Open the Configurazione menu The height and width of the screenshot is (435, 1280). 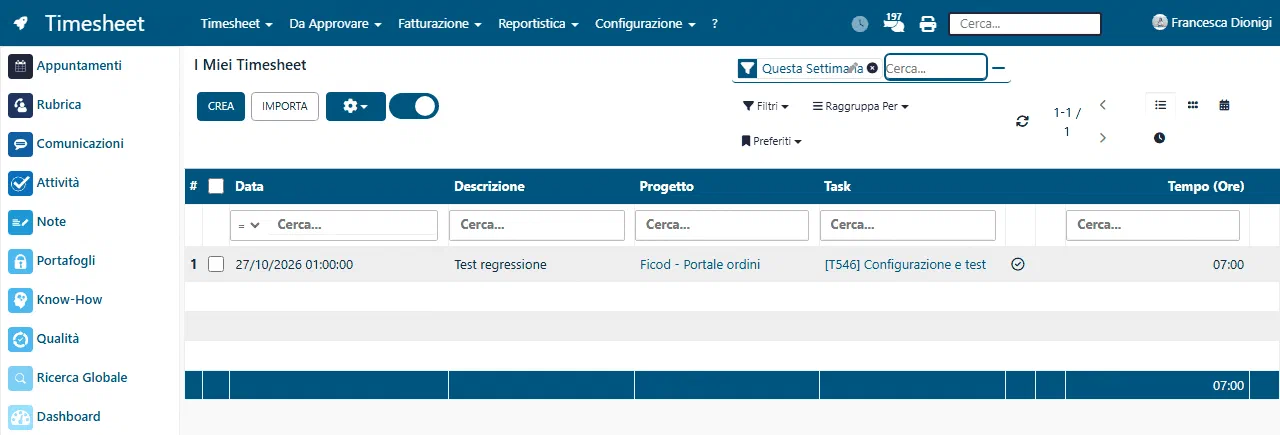click(645, 23)
